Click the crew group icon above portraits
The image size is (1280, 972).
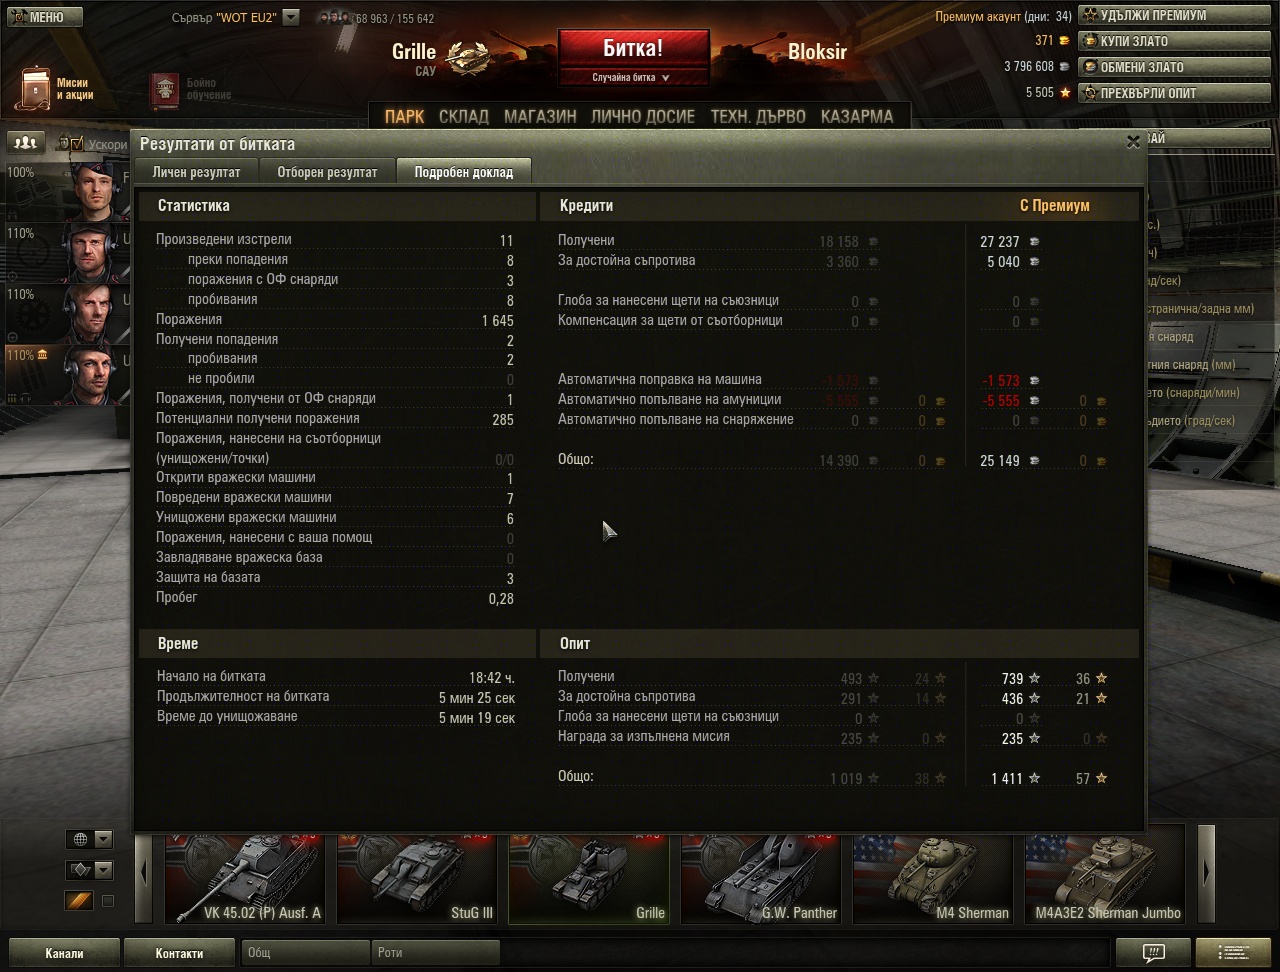(x=26, y=142)
